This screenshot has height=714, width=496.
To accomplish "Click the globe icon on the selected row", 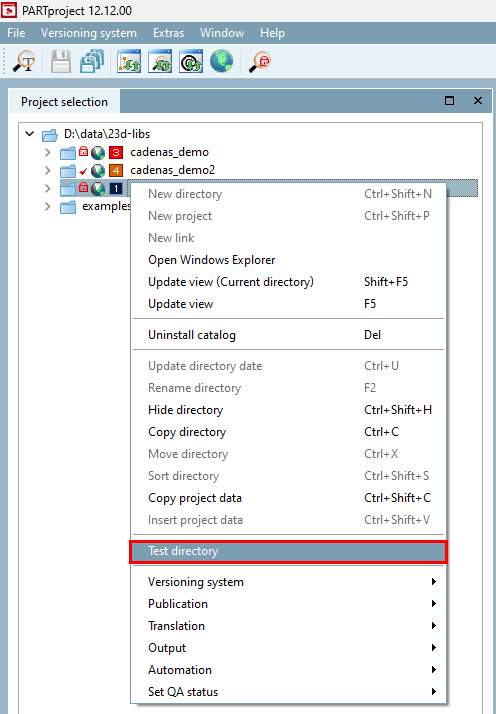I will 98,189.
